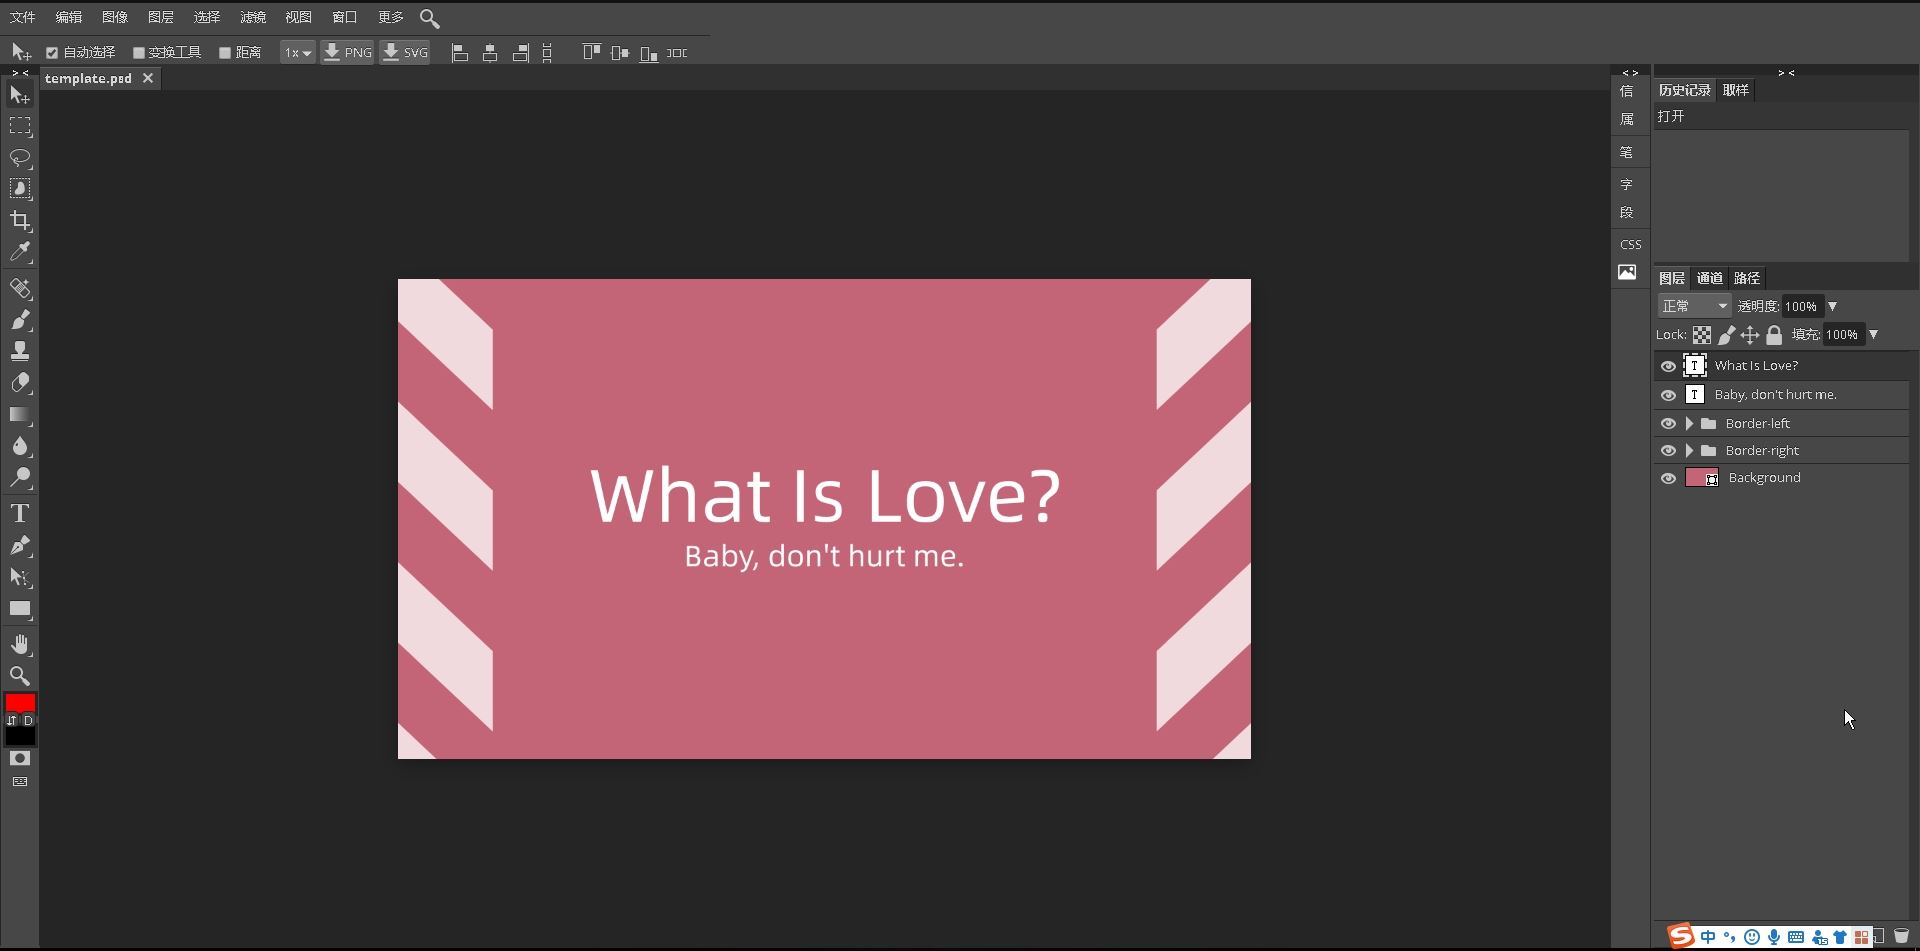The height and width of the screenshot is (951, 1920).
Task: Open the 滤镜 menu
Action: [x=253, y=17]
